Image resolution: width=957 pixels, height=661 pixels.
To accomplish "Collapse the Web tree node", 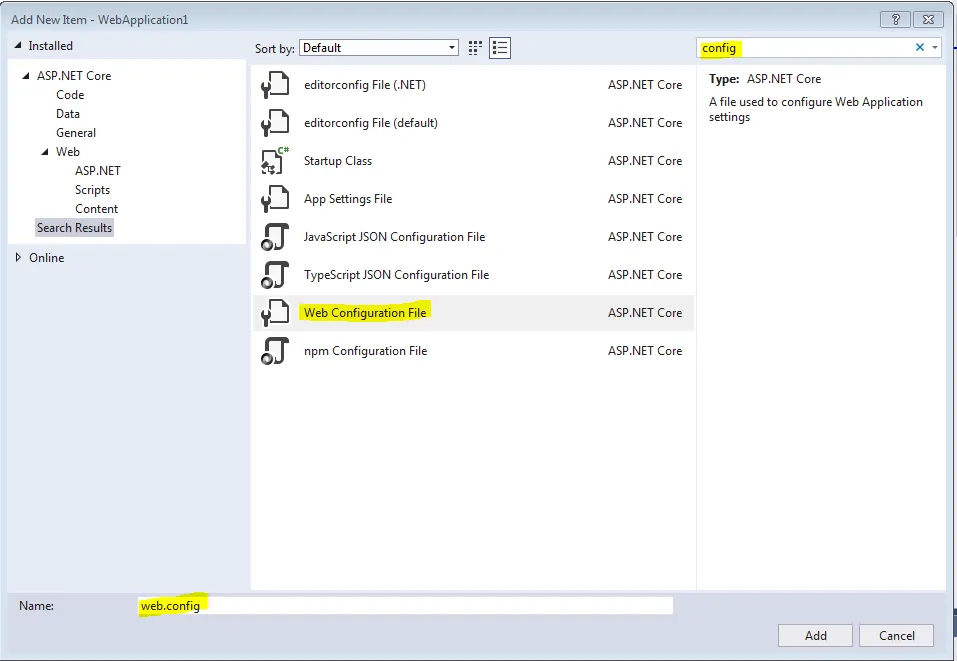I will [x=45, y=151].
